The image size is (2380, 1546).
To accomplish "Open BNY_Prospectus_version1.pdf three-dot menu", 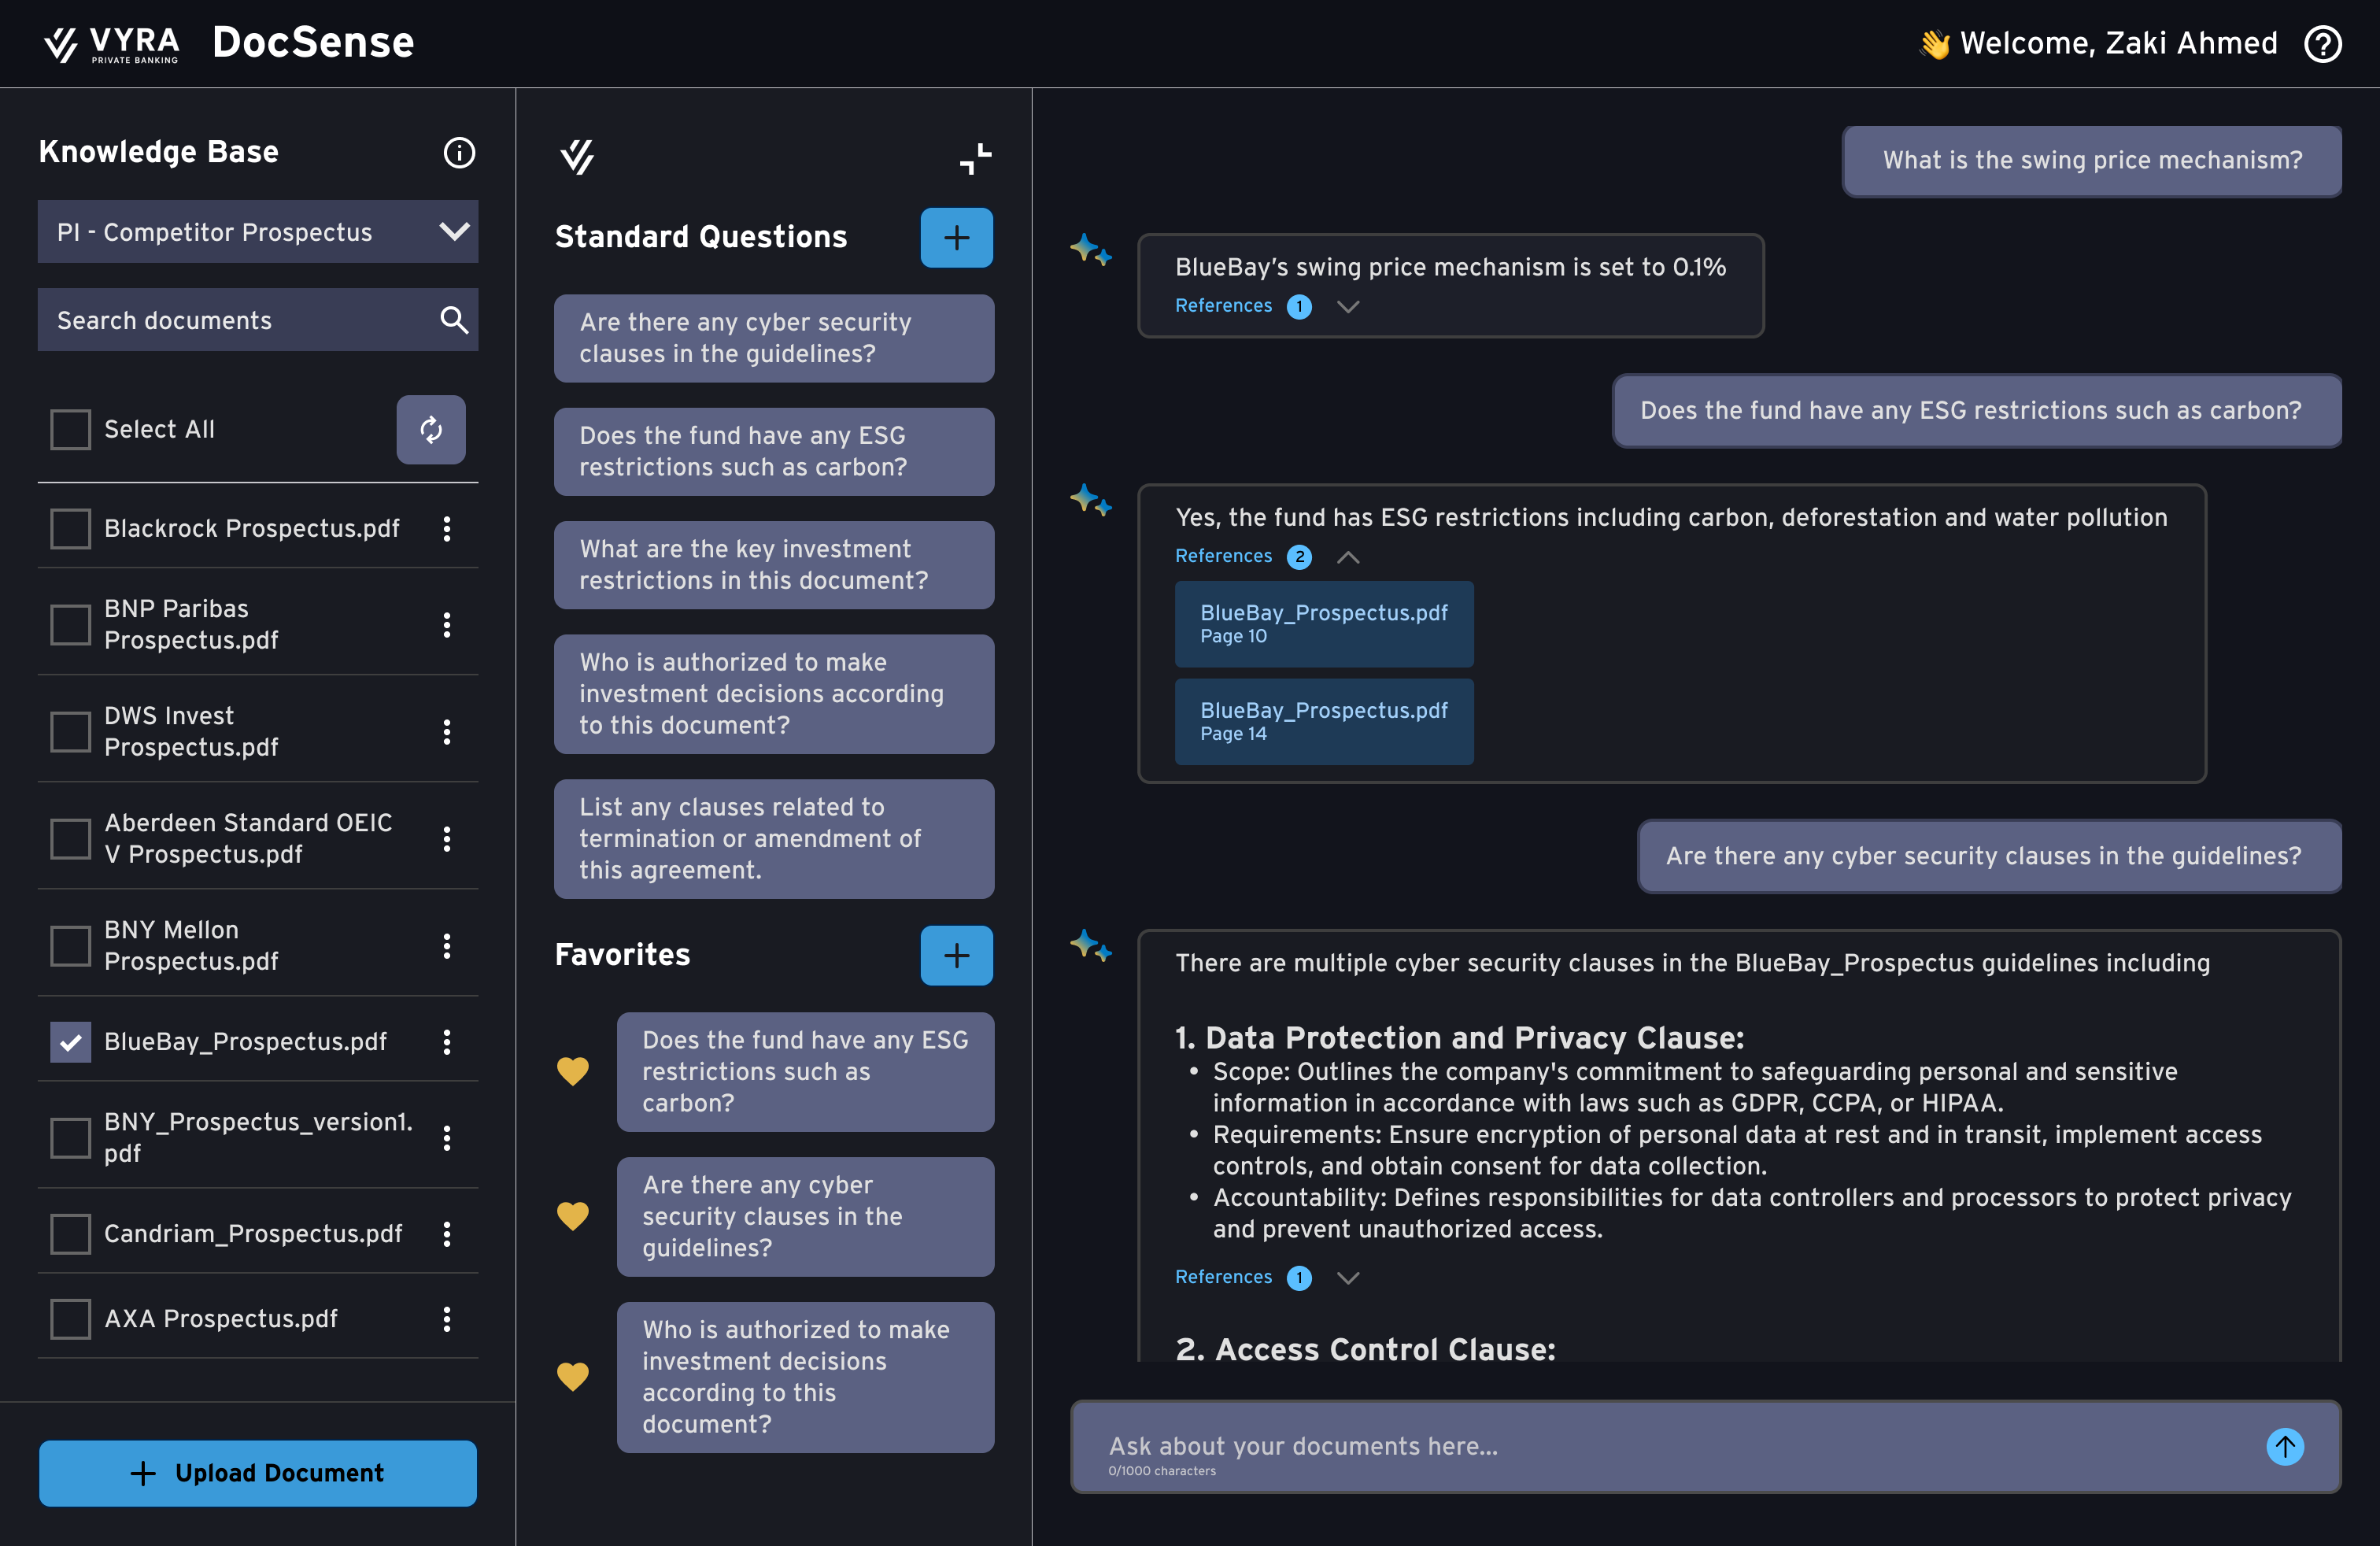I will (x=447, y=1138).
